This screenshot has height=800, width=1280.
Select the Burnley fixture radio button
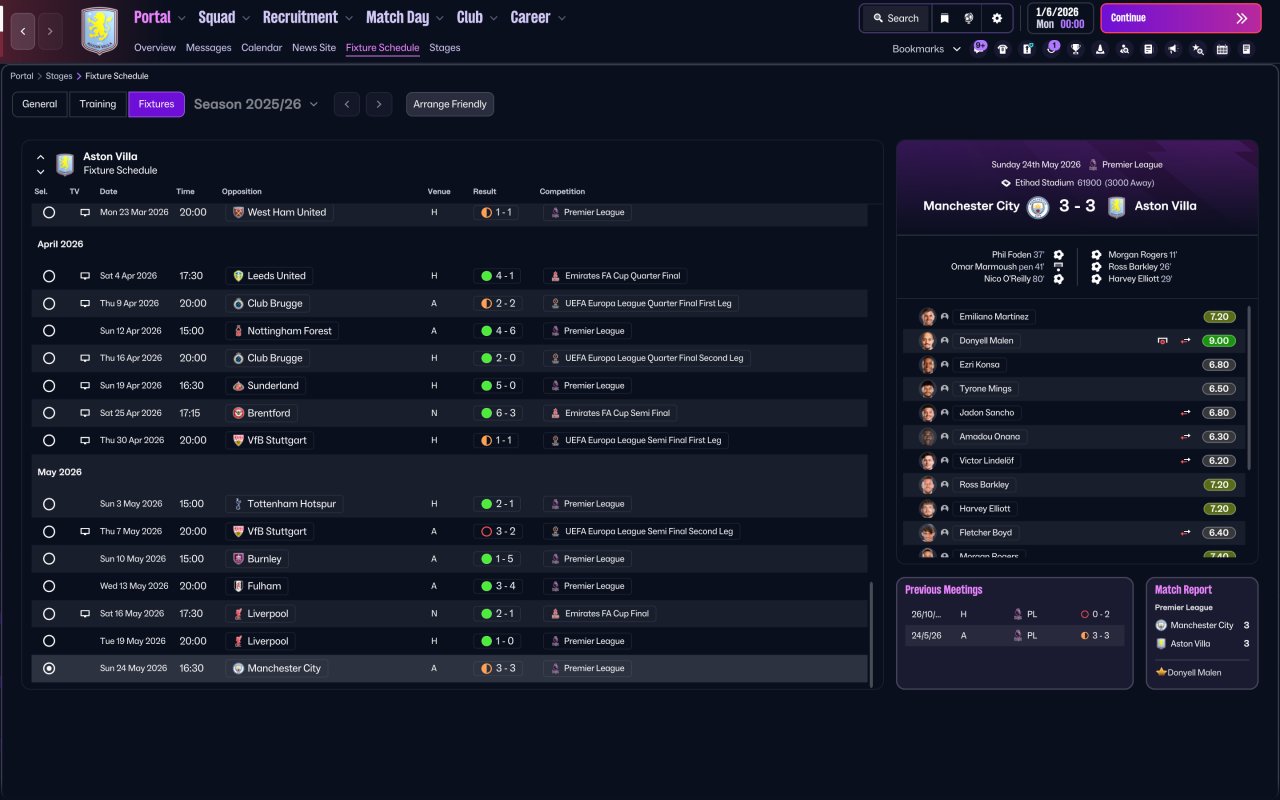coord(49,559)
